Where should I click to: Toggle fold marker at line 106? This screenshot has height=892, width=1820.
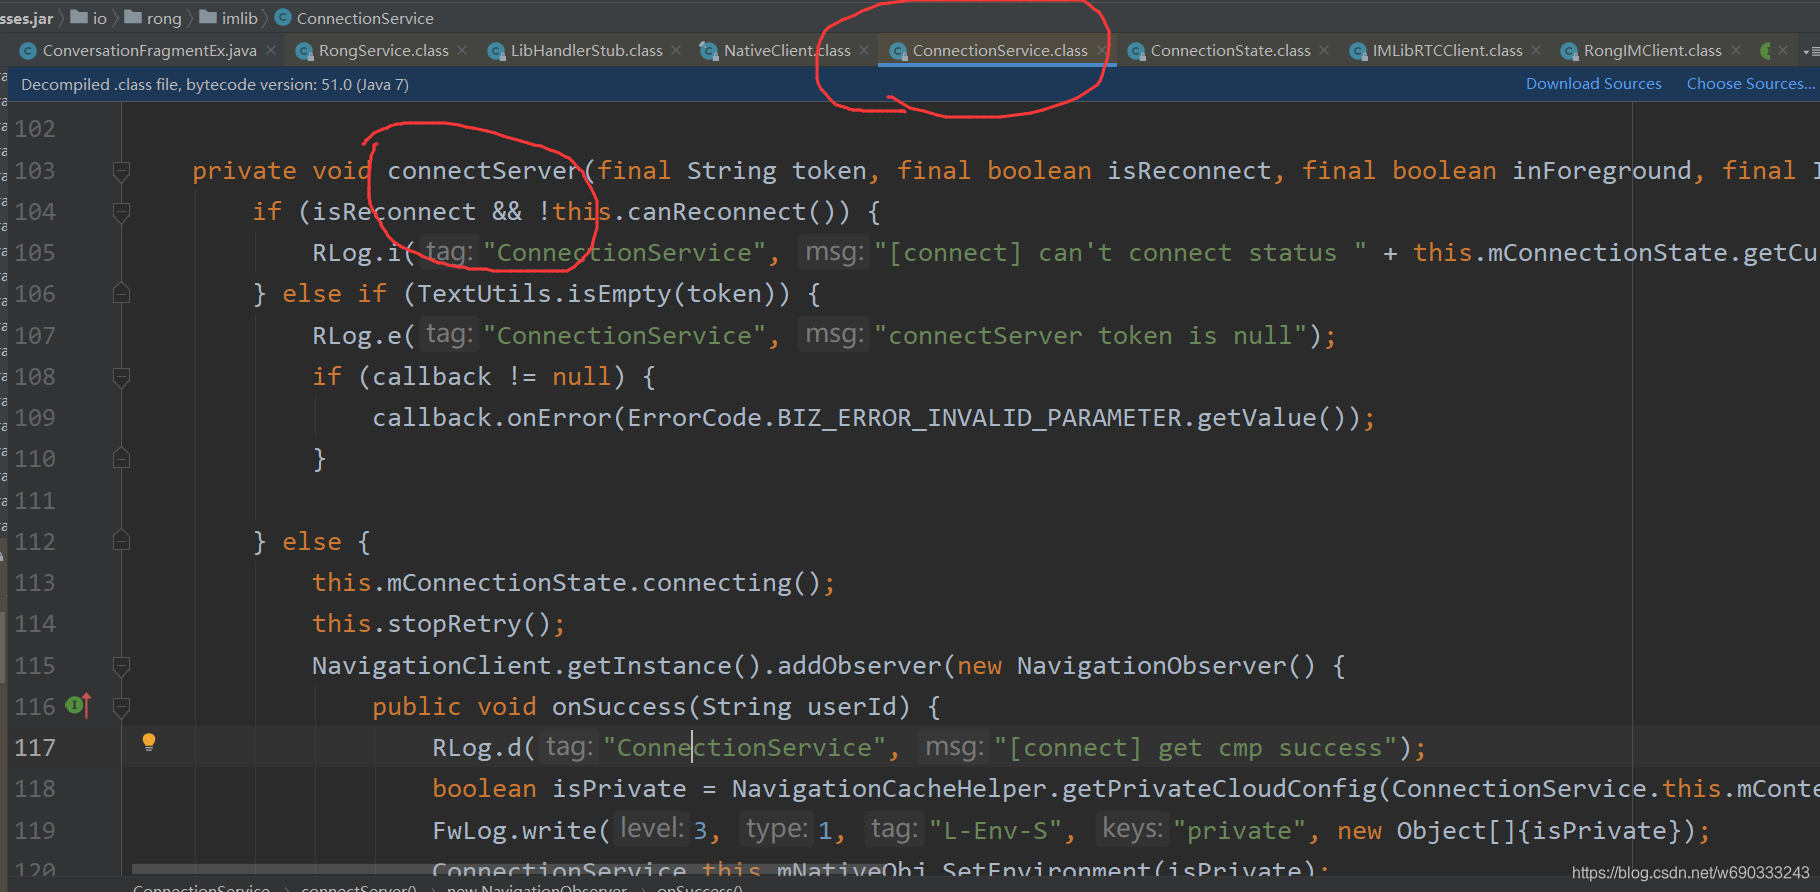[121, 294]
